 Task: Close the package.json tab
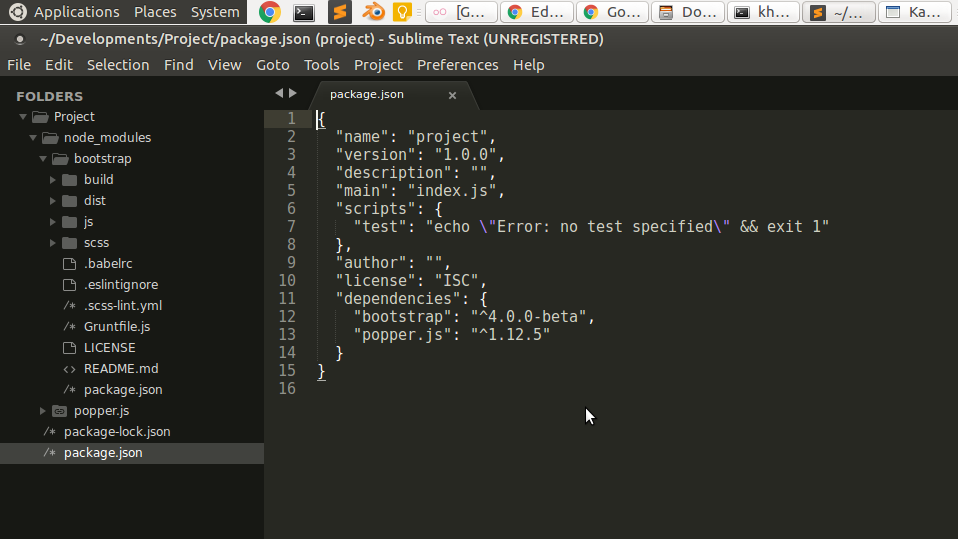coord(452,95)
